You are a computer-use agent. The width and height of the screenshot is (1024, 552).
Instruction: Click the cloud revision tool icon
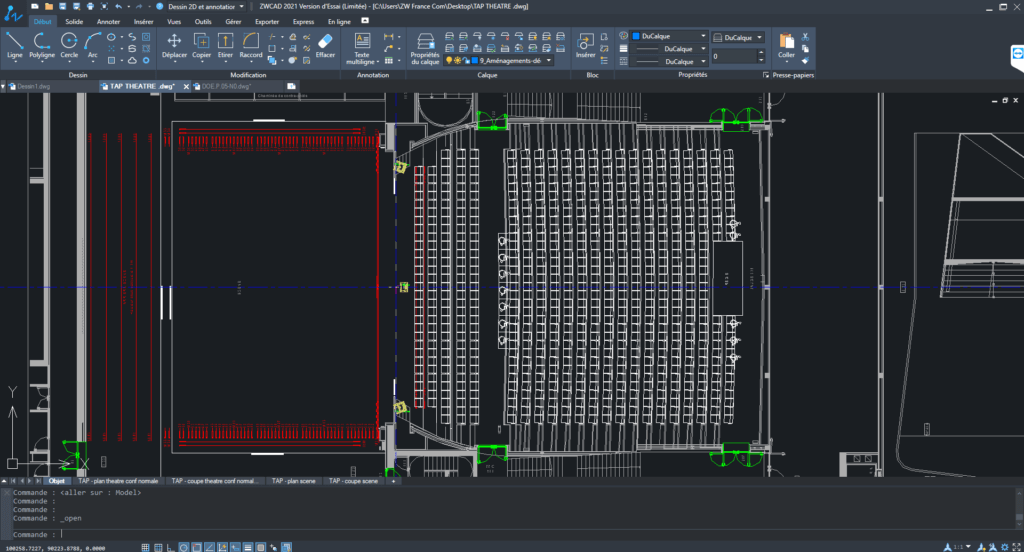[x=133, y=61]
